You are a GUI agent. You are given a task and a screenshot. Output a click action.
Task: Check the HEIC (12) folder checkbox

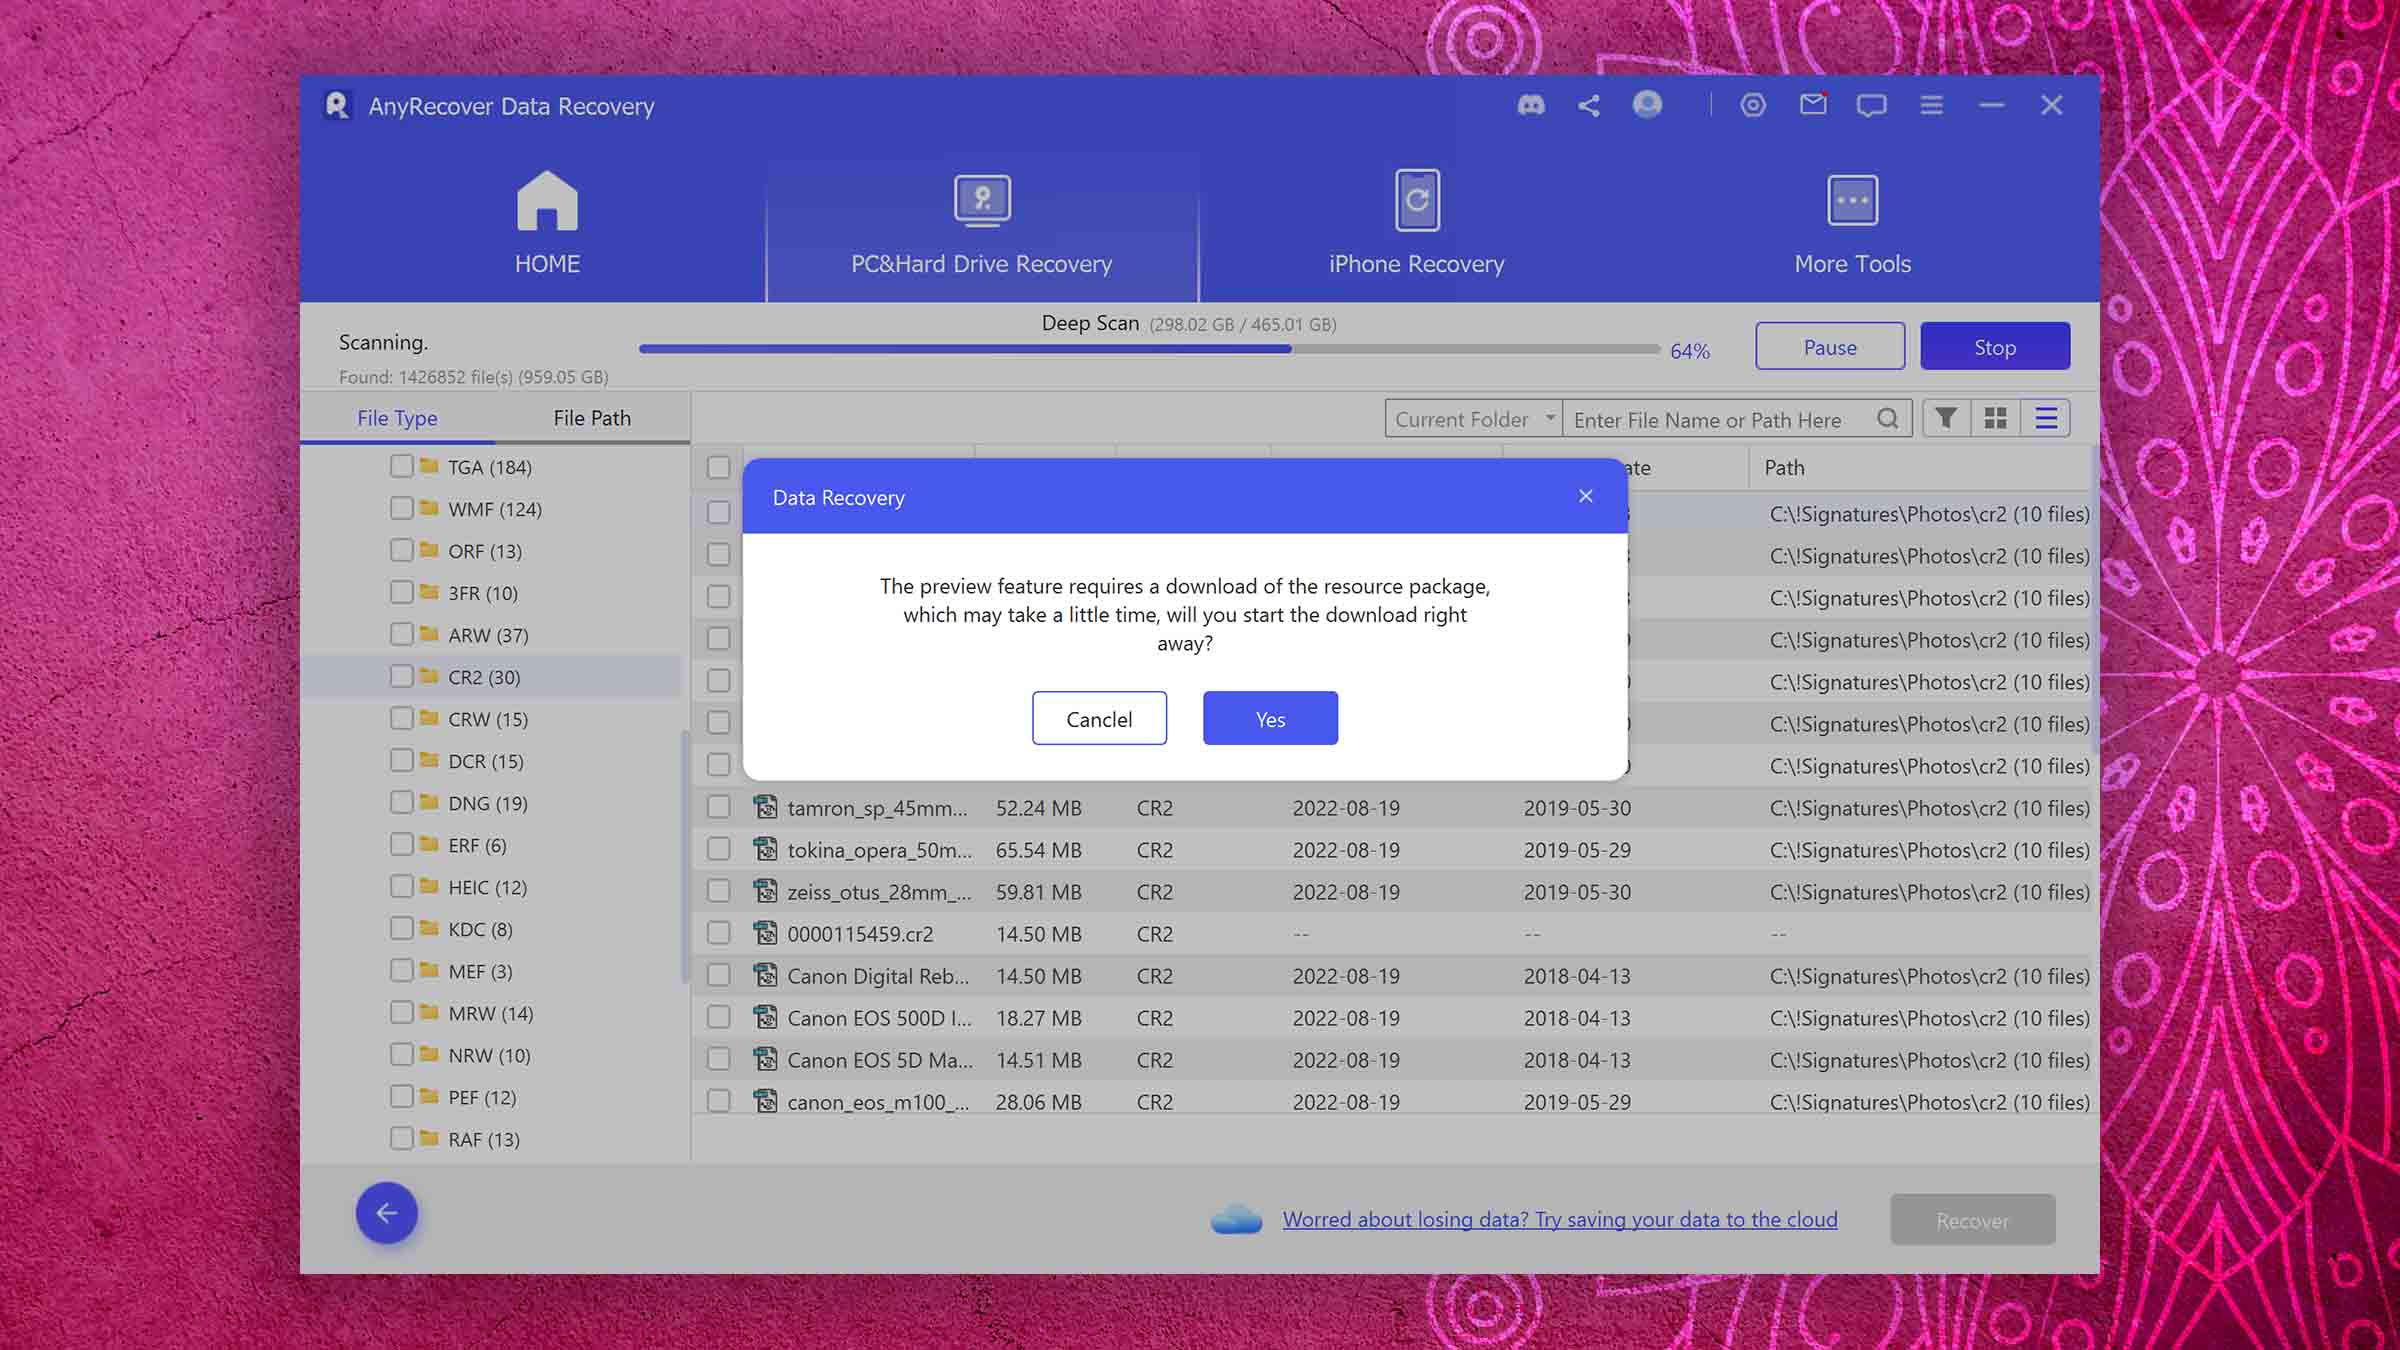pyautogui.click(x=401, y=886)
